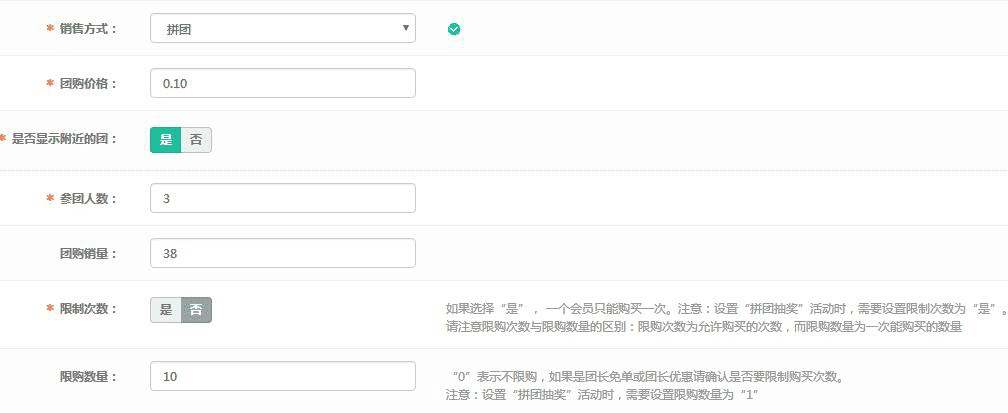Viewport: 1008px width, 413px height.
Task: Click the 团购销量 input with value 38
Action: pos(282,253)
